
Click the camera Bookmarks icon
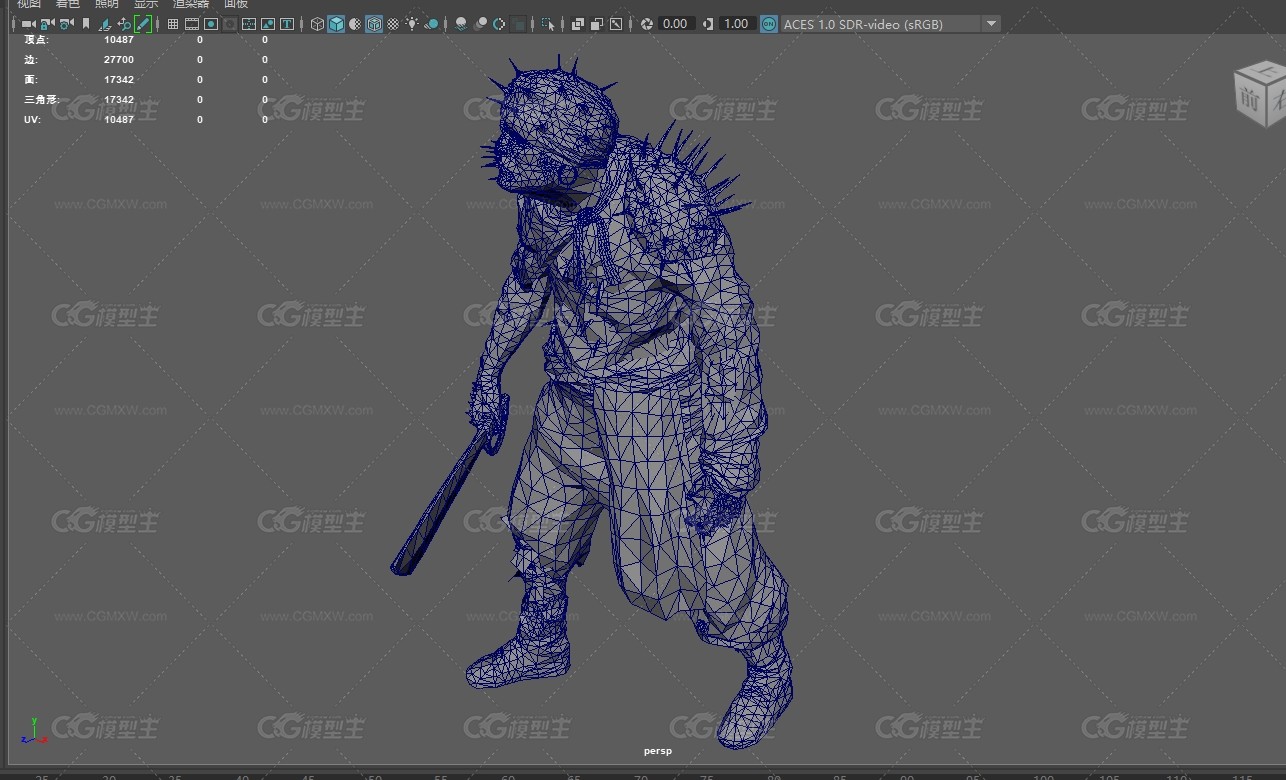(86, 23)
